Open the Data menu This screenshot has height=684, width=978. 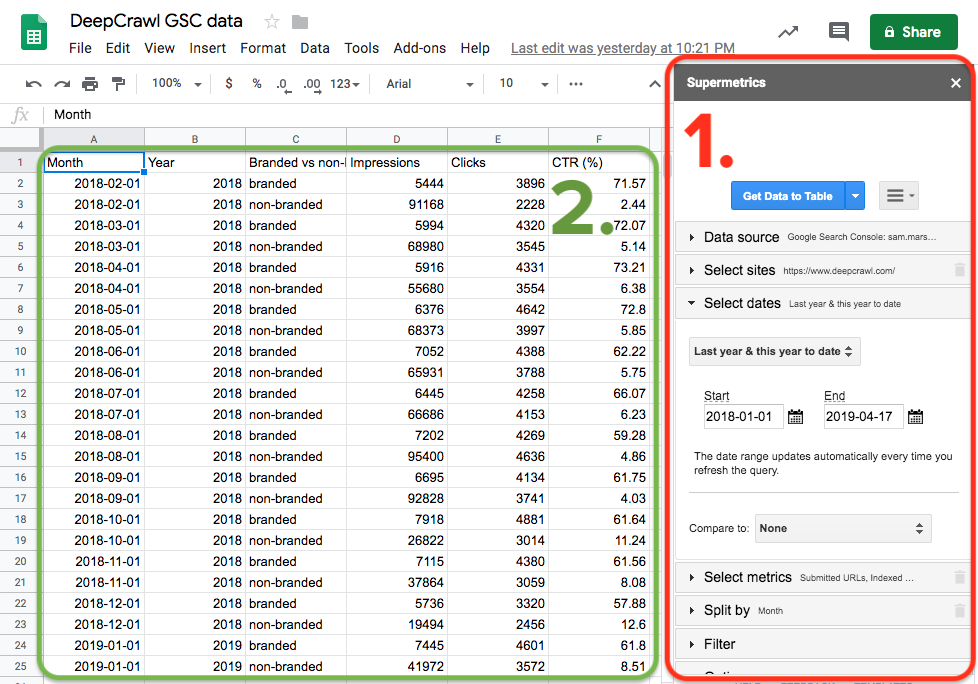click(315, 48)
